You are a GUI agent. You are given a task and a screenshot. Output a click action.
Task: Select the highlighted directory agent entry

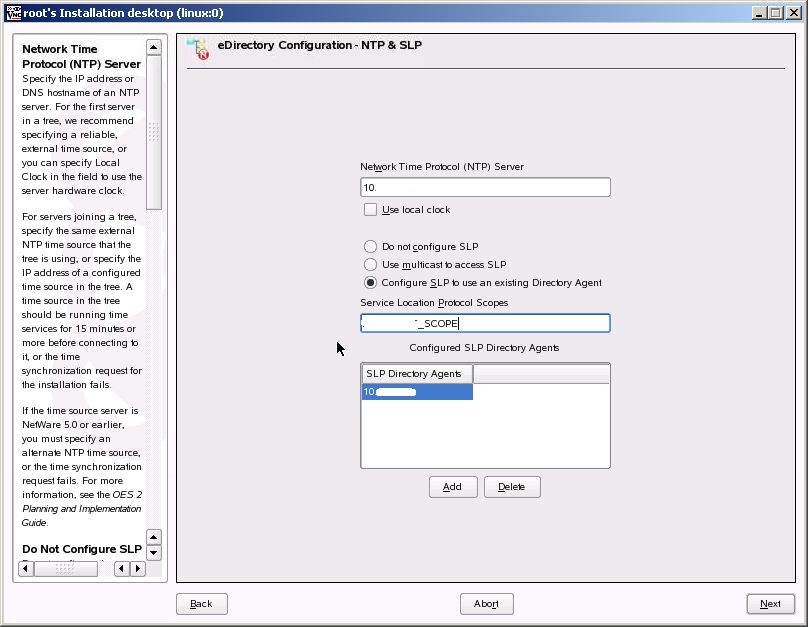point(417,392)
